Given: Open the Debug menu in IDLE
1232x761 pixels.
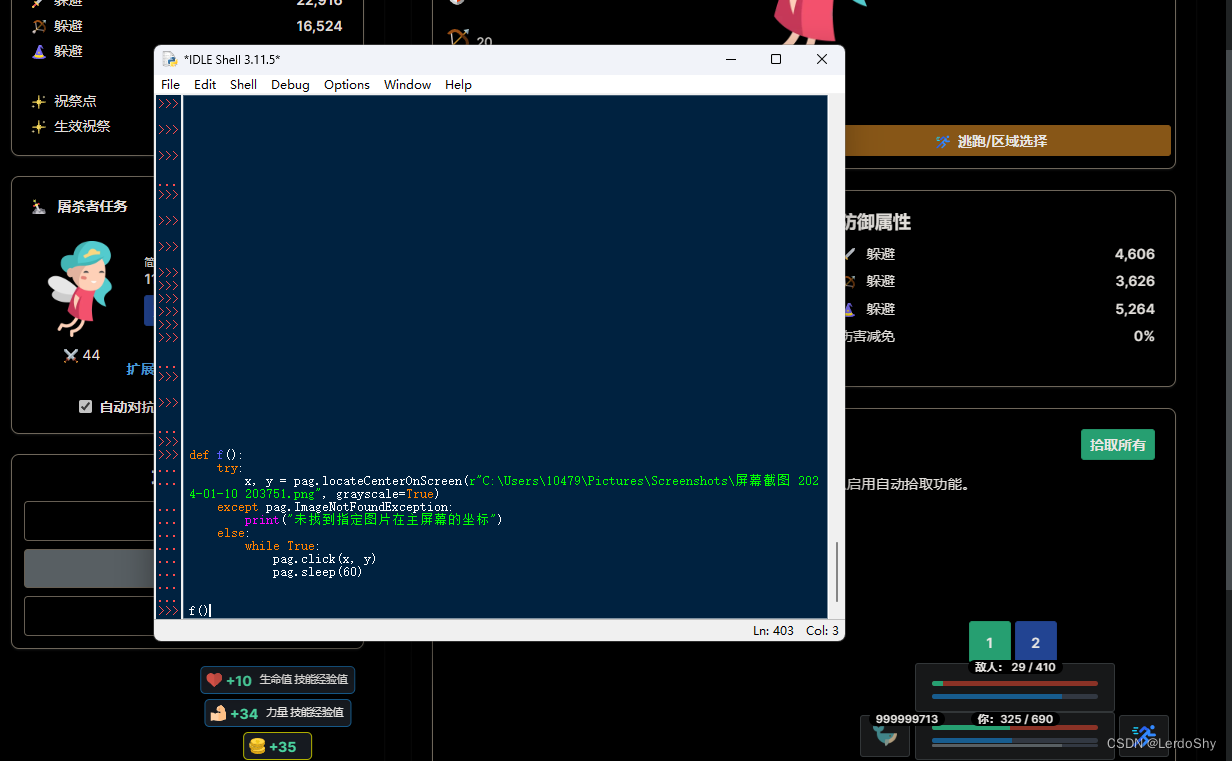Looking at the screenshot, I should click(x=289, y=85).
